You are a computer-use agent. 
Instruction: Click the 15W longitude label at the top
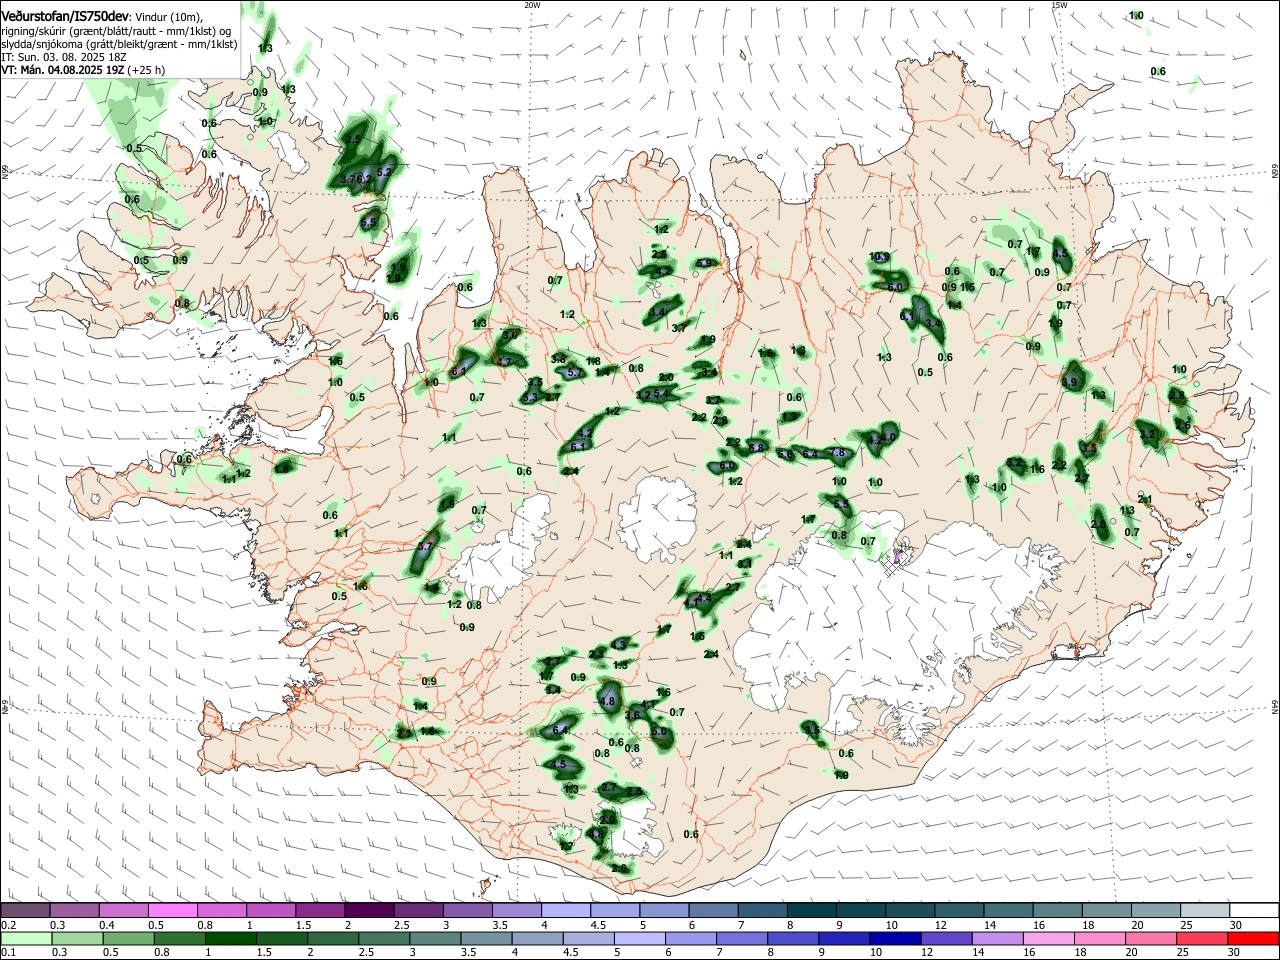(1059, 4)
